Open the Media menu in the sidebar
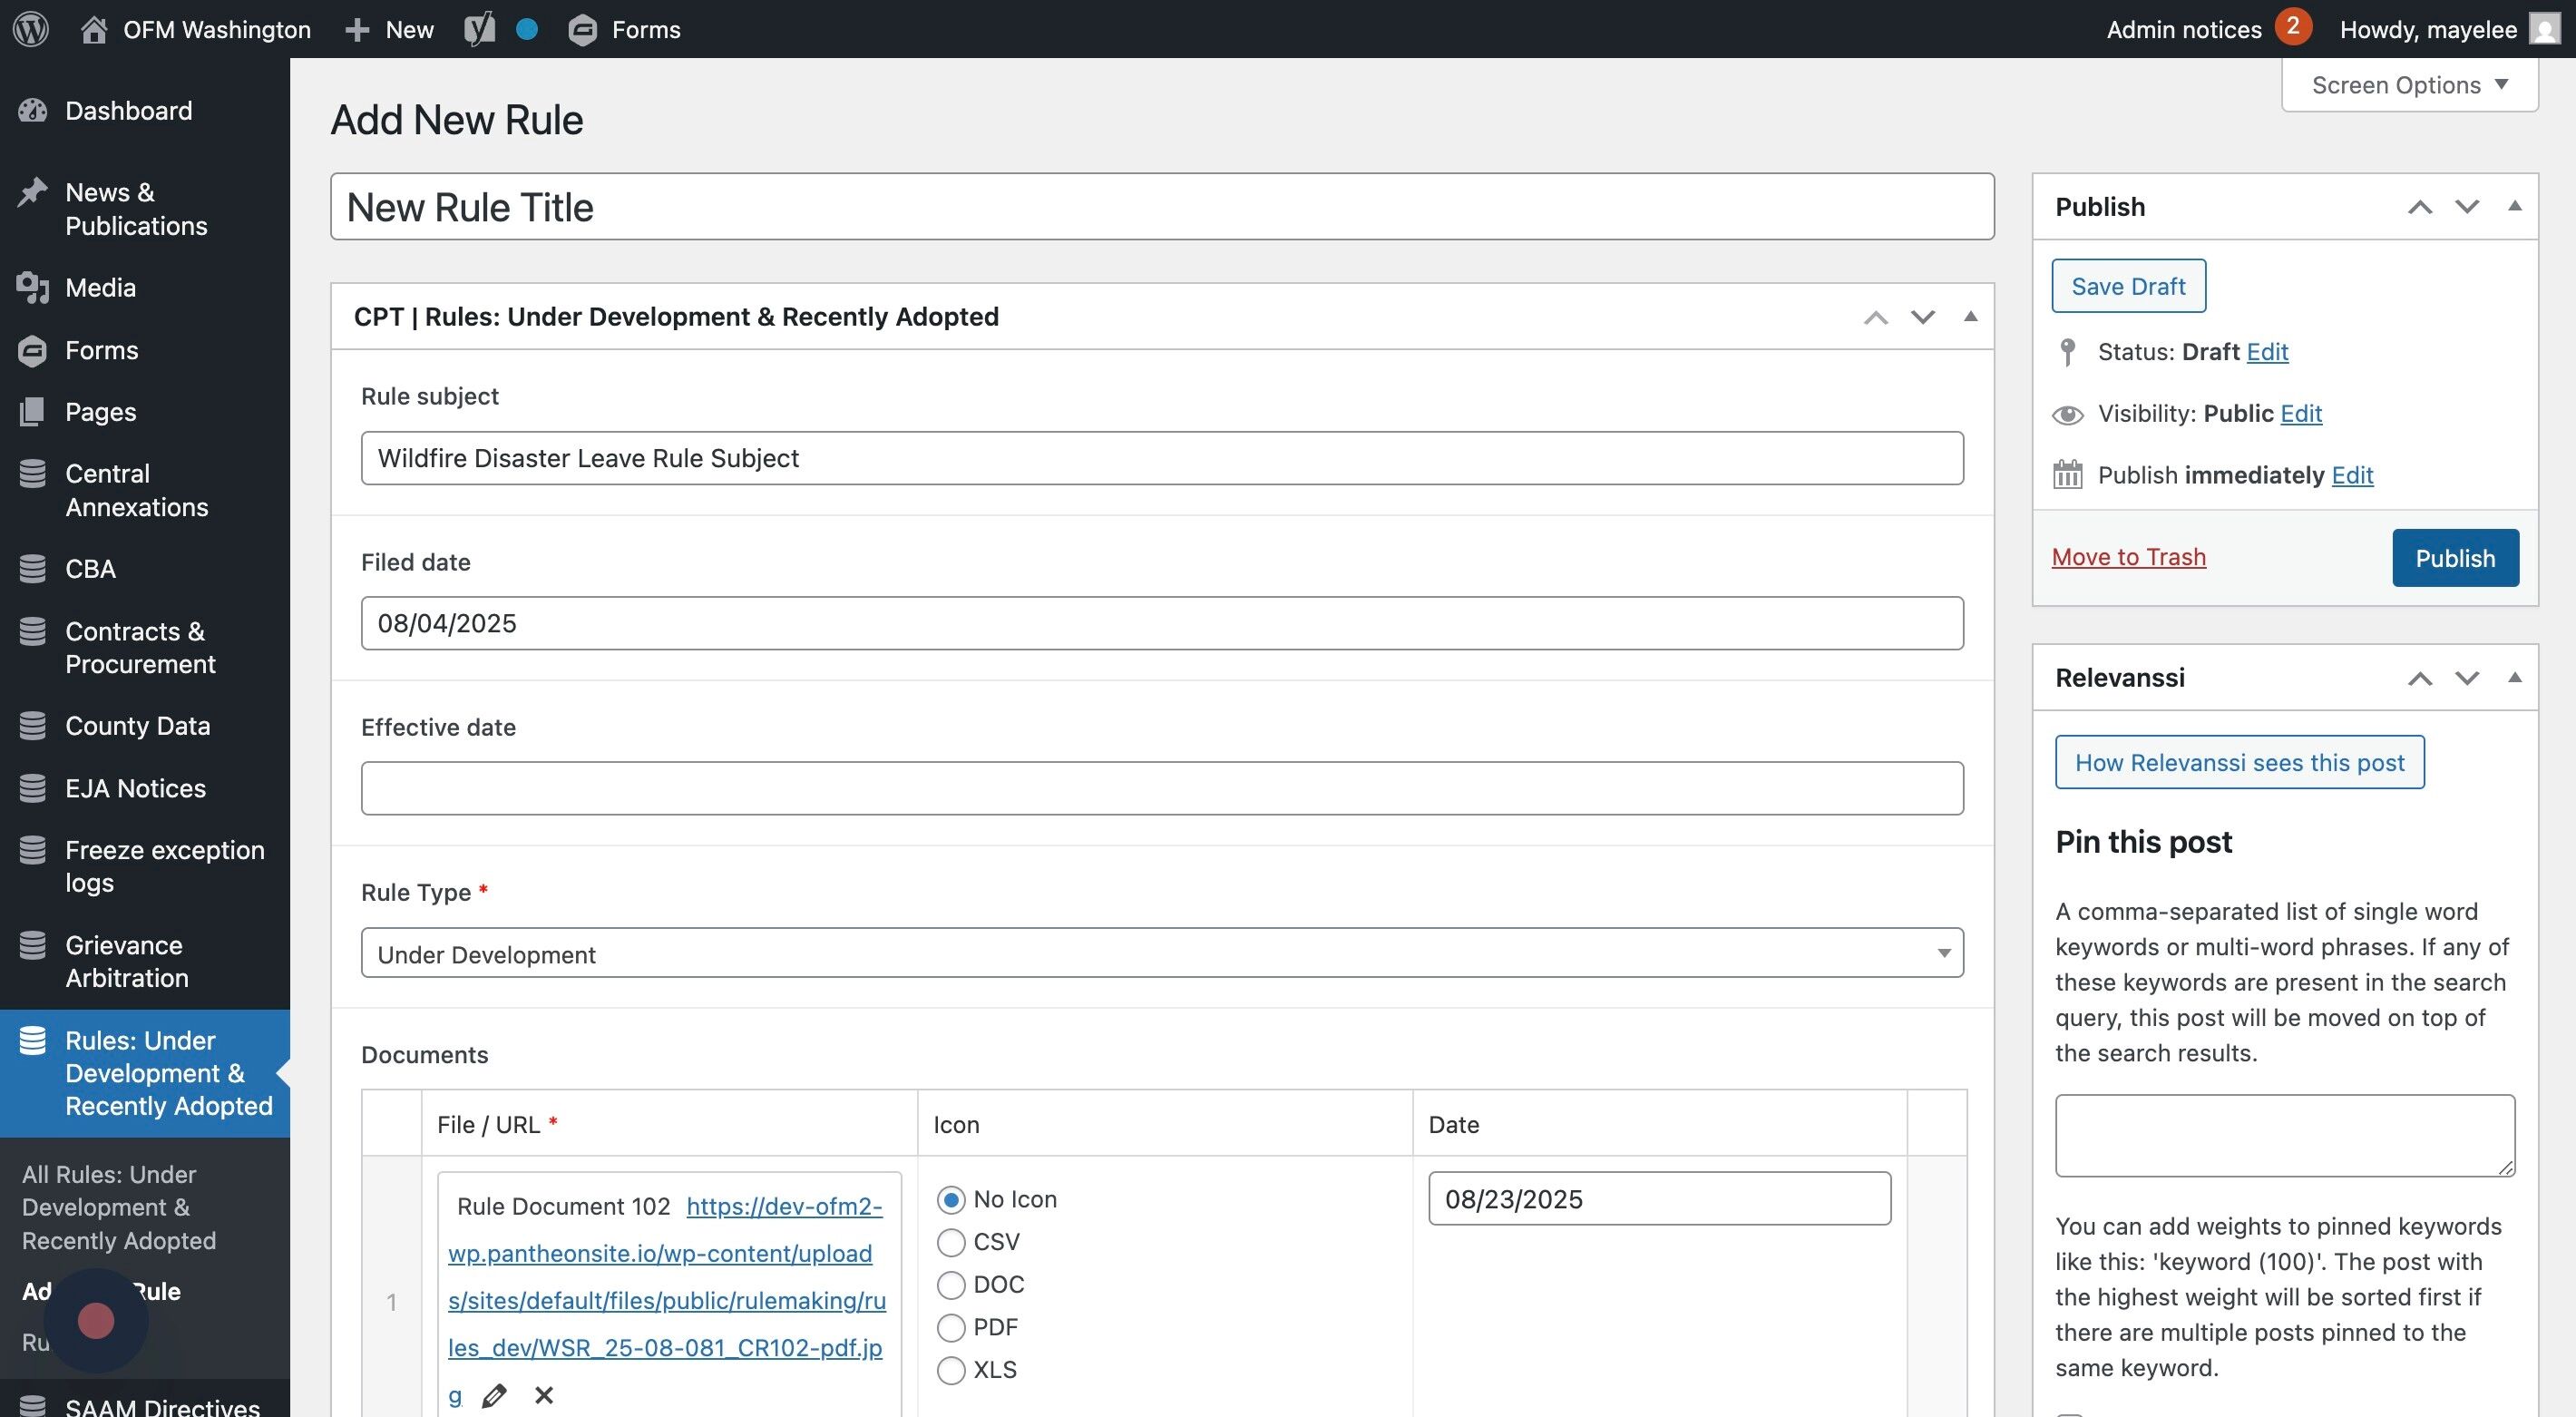 point(100,288)
